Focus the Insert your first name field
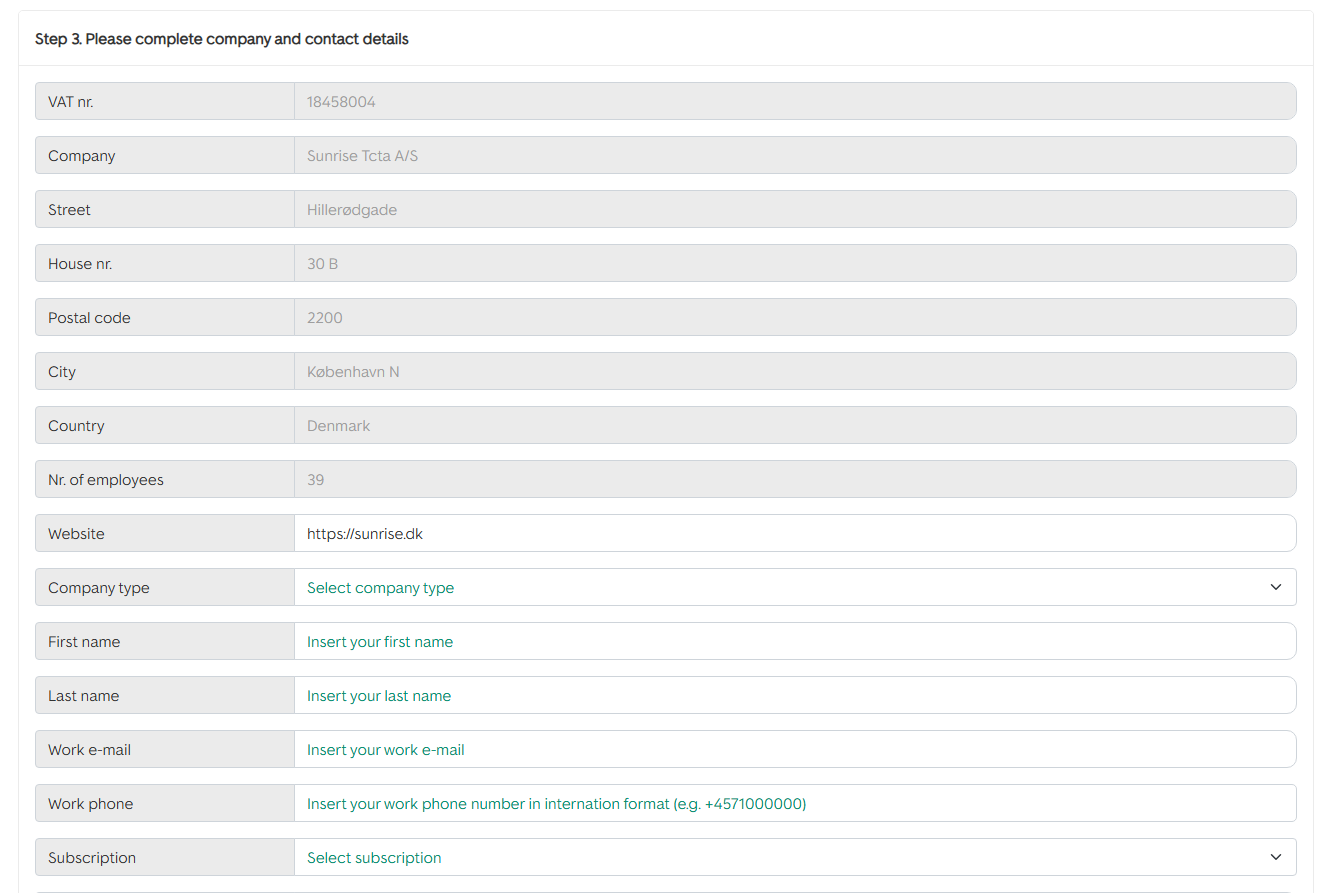This screenshot has width=1342, height=893. (794, 641)
